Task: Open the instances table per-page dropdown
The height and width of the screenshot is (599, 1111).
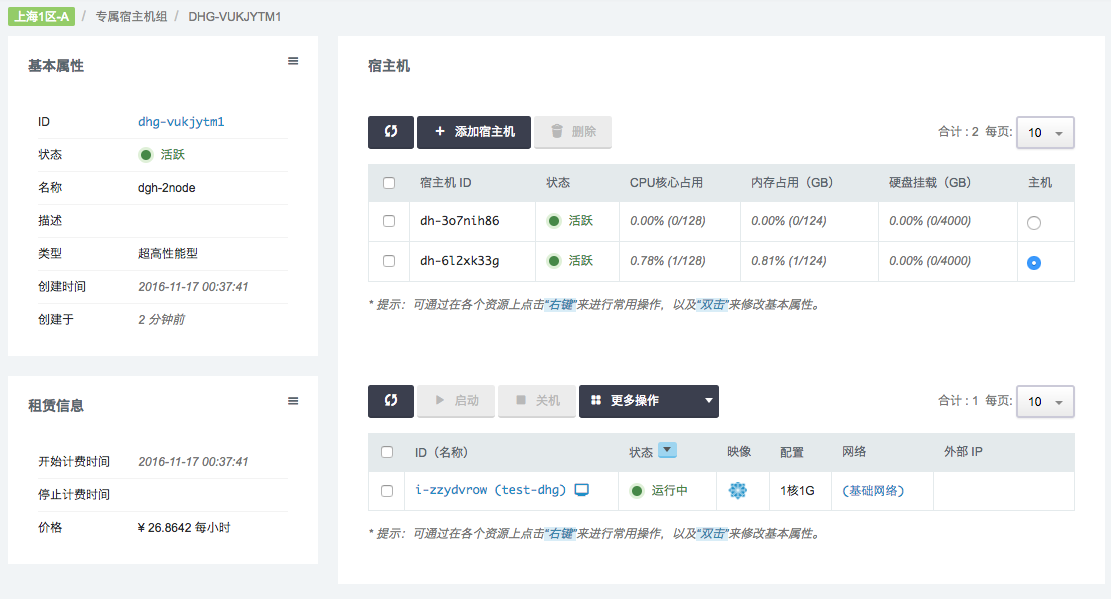Action: click(x=1045, y=401)
